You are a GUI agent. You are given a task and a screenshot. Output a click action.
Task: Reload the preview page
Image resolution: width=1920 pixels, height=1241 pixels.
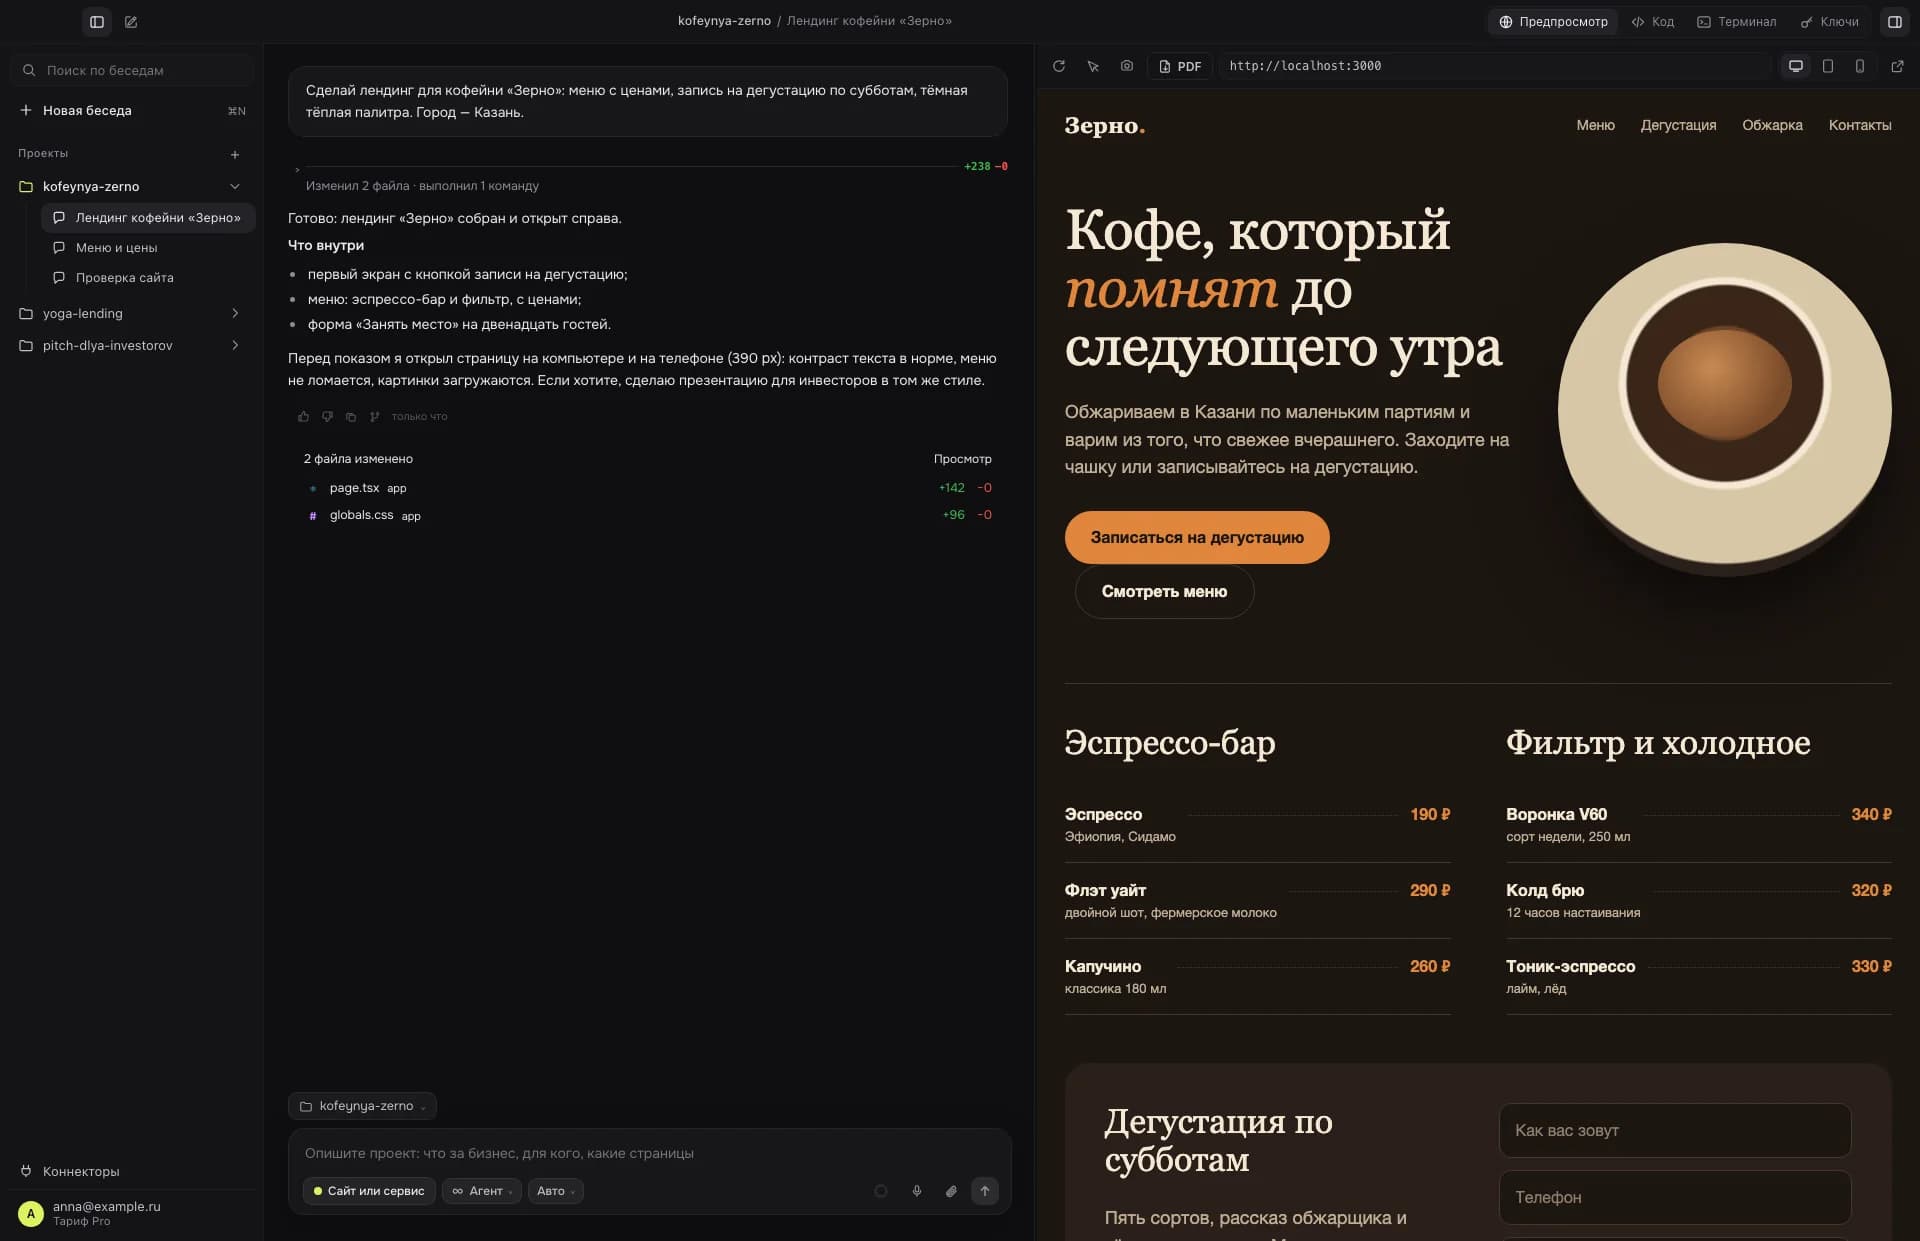pos(1059,66)
